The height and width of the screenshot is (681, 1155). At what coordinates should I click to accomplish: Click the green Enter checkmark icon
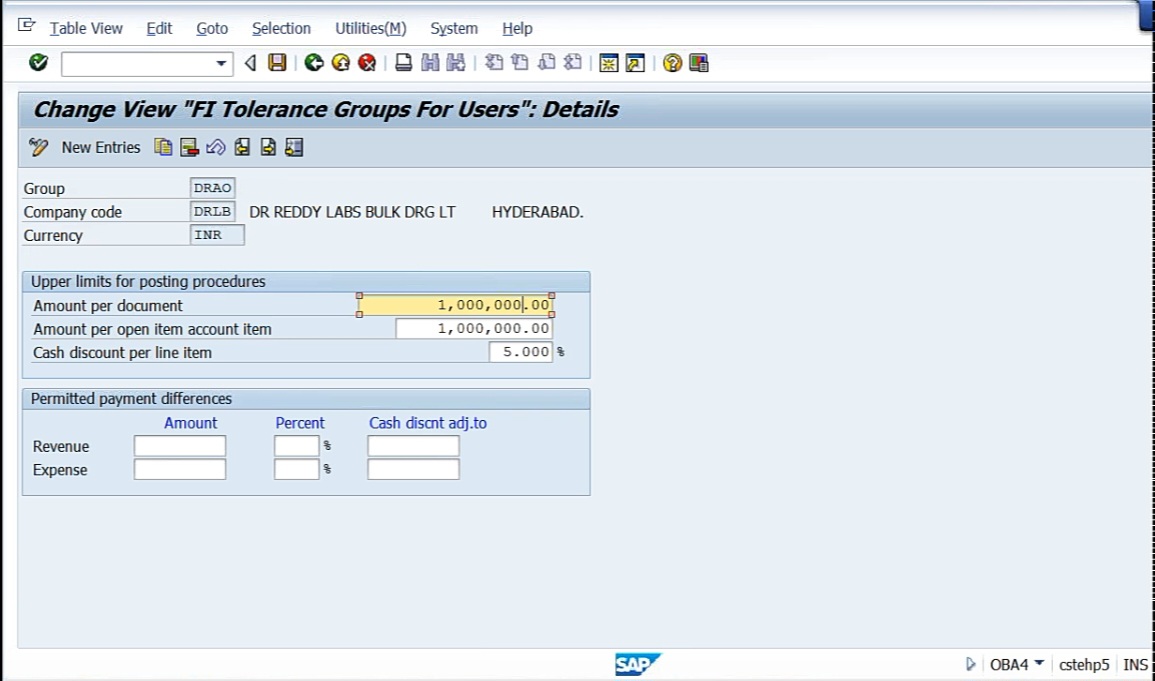(x=38, y=63)
